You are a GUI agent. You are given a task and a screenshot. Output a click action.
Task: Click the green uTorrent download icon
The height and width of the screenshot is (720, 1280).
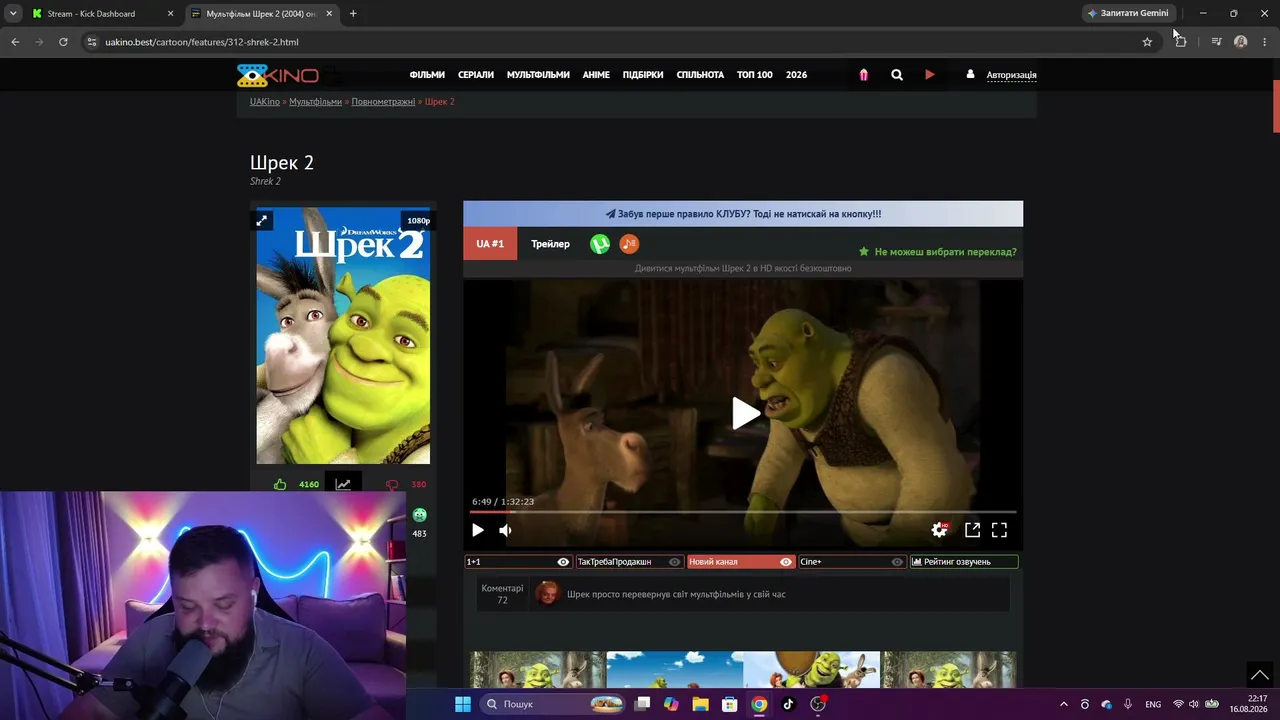tap(600, 244)
